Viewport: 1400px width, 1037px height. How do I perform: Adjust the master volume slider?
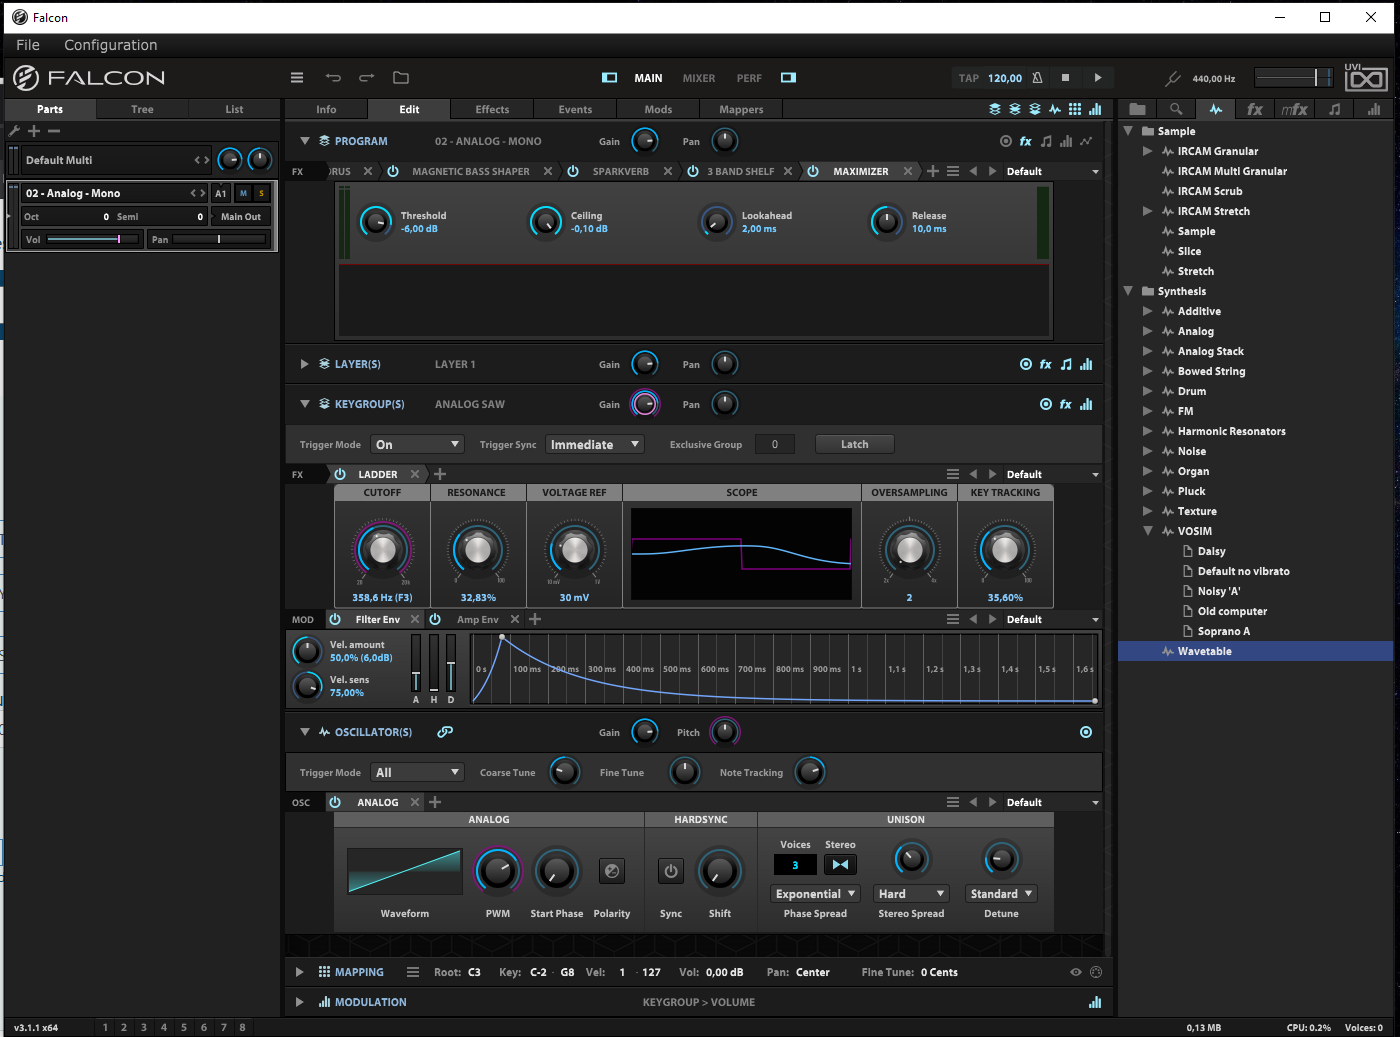(1293, 78)
